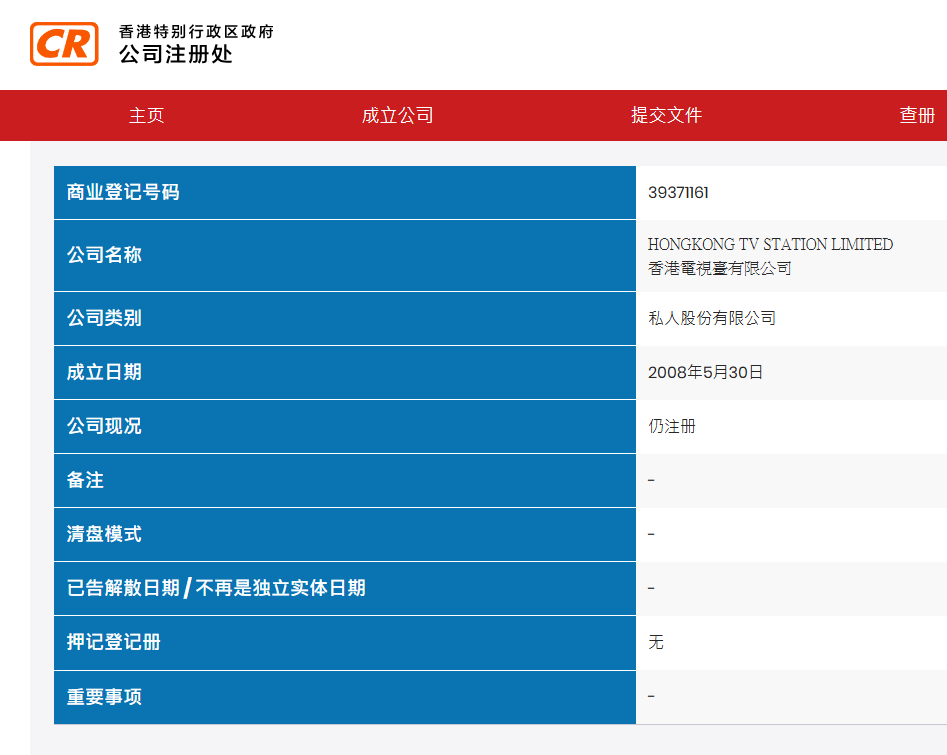
Task: Click the 公司名称 row label
Action: [104, 255]
